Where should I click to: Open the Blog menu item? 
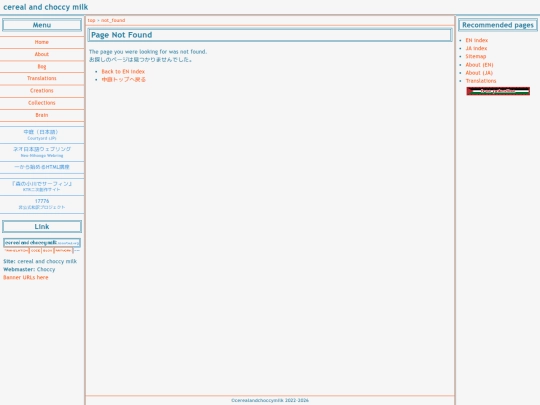[x=42, y=66]
